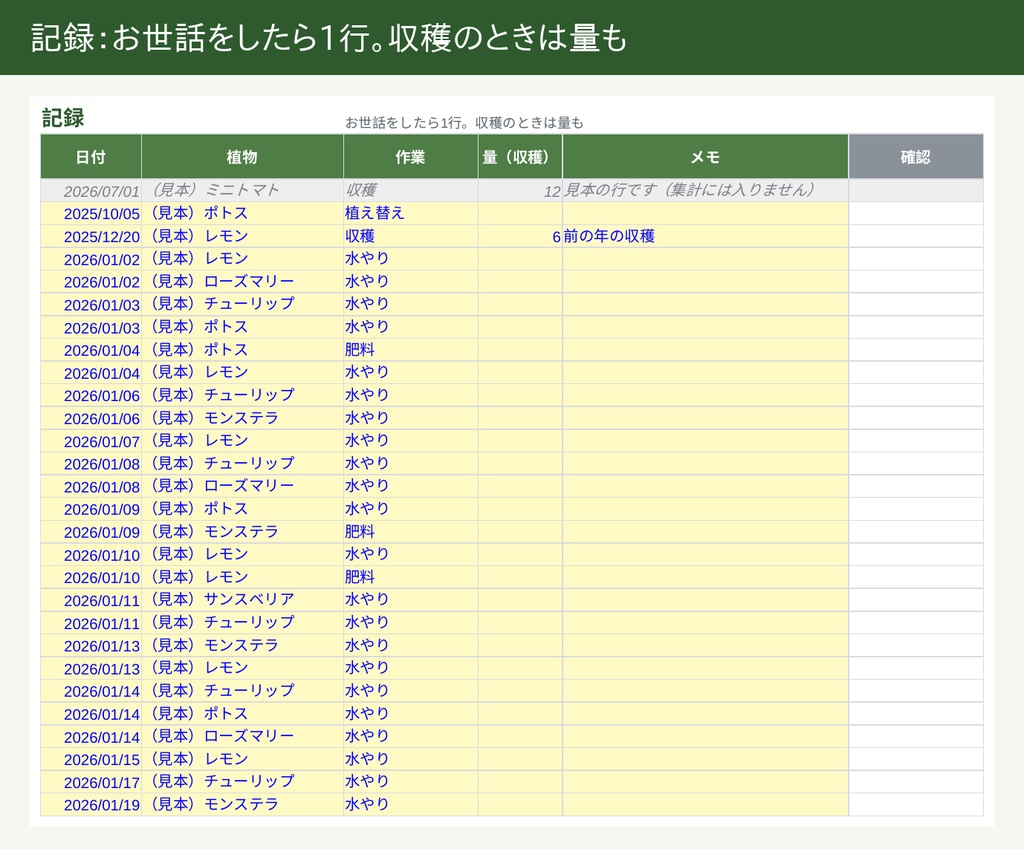Click the empty 確認 cell in the 2025/10/05 row
This screenshot has width=1024, height=849.
tap(916, 214)
